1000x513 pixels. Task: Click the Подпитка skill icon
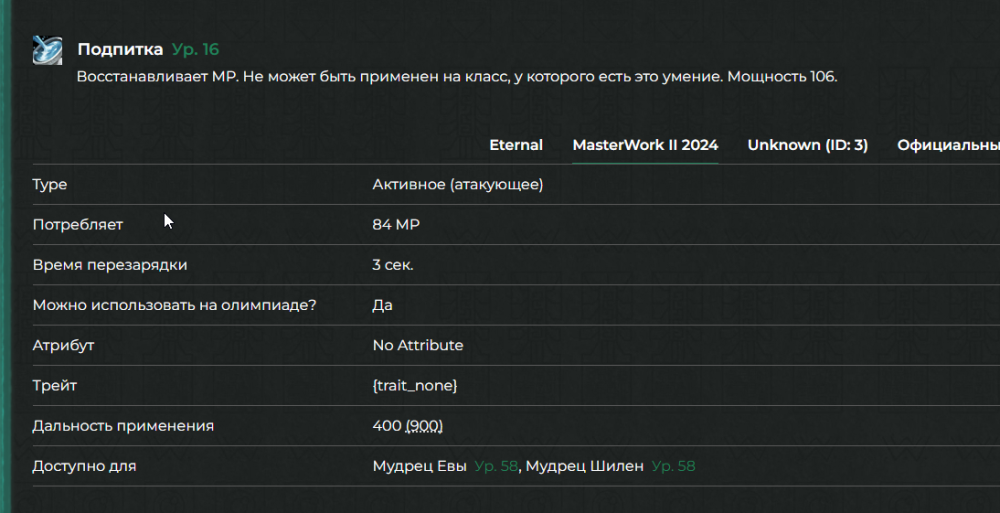(47, 50)
